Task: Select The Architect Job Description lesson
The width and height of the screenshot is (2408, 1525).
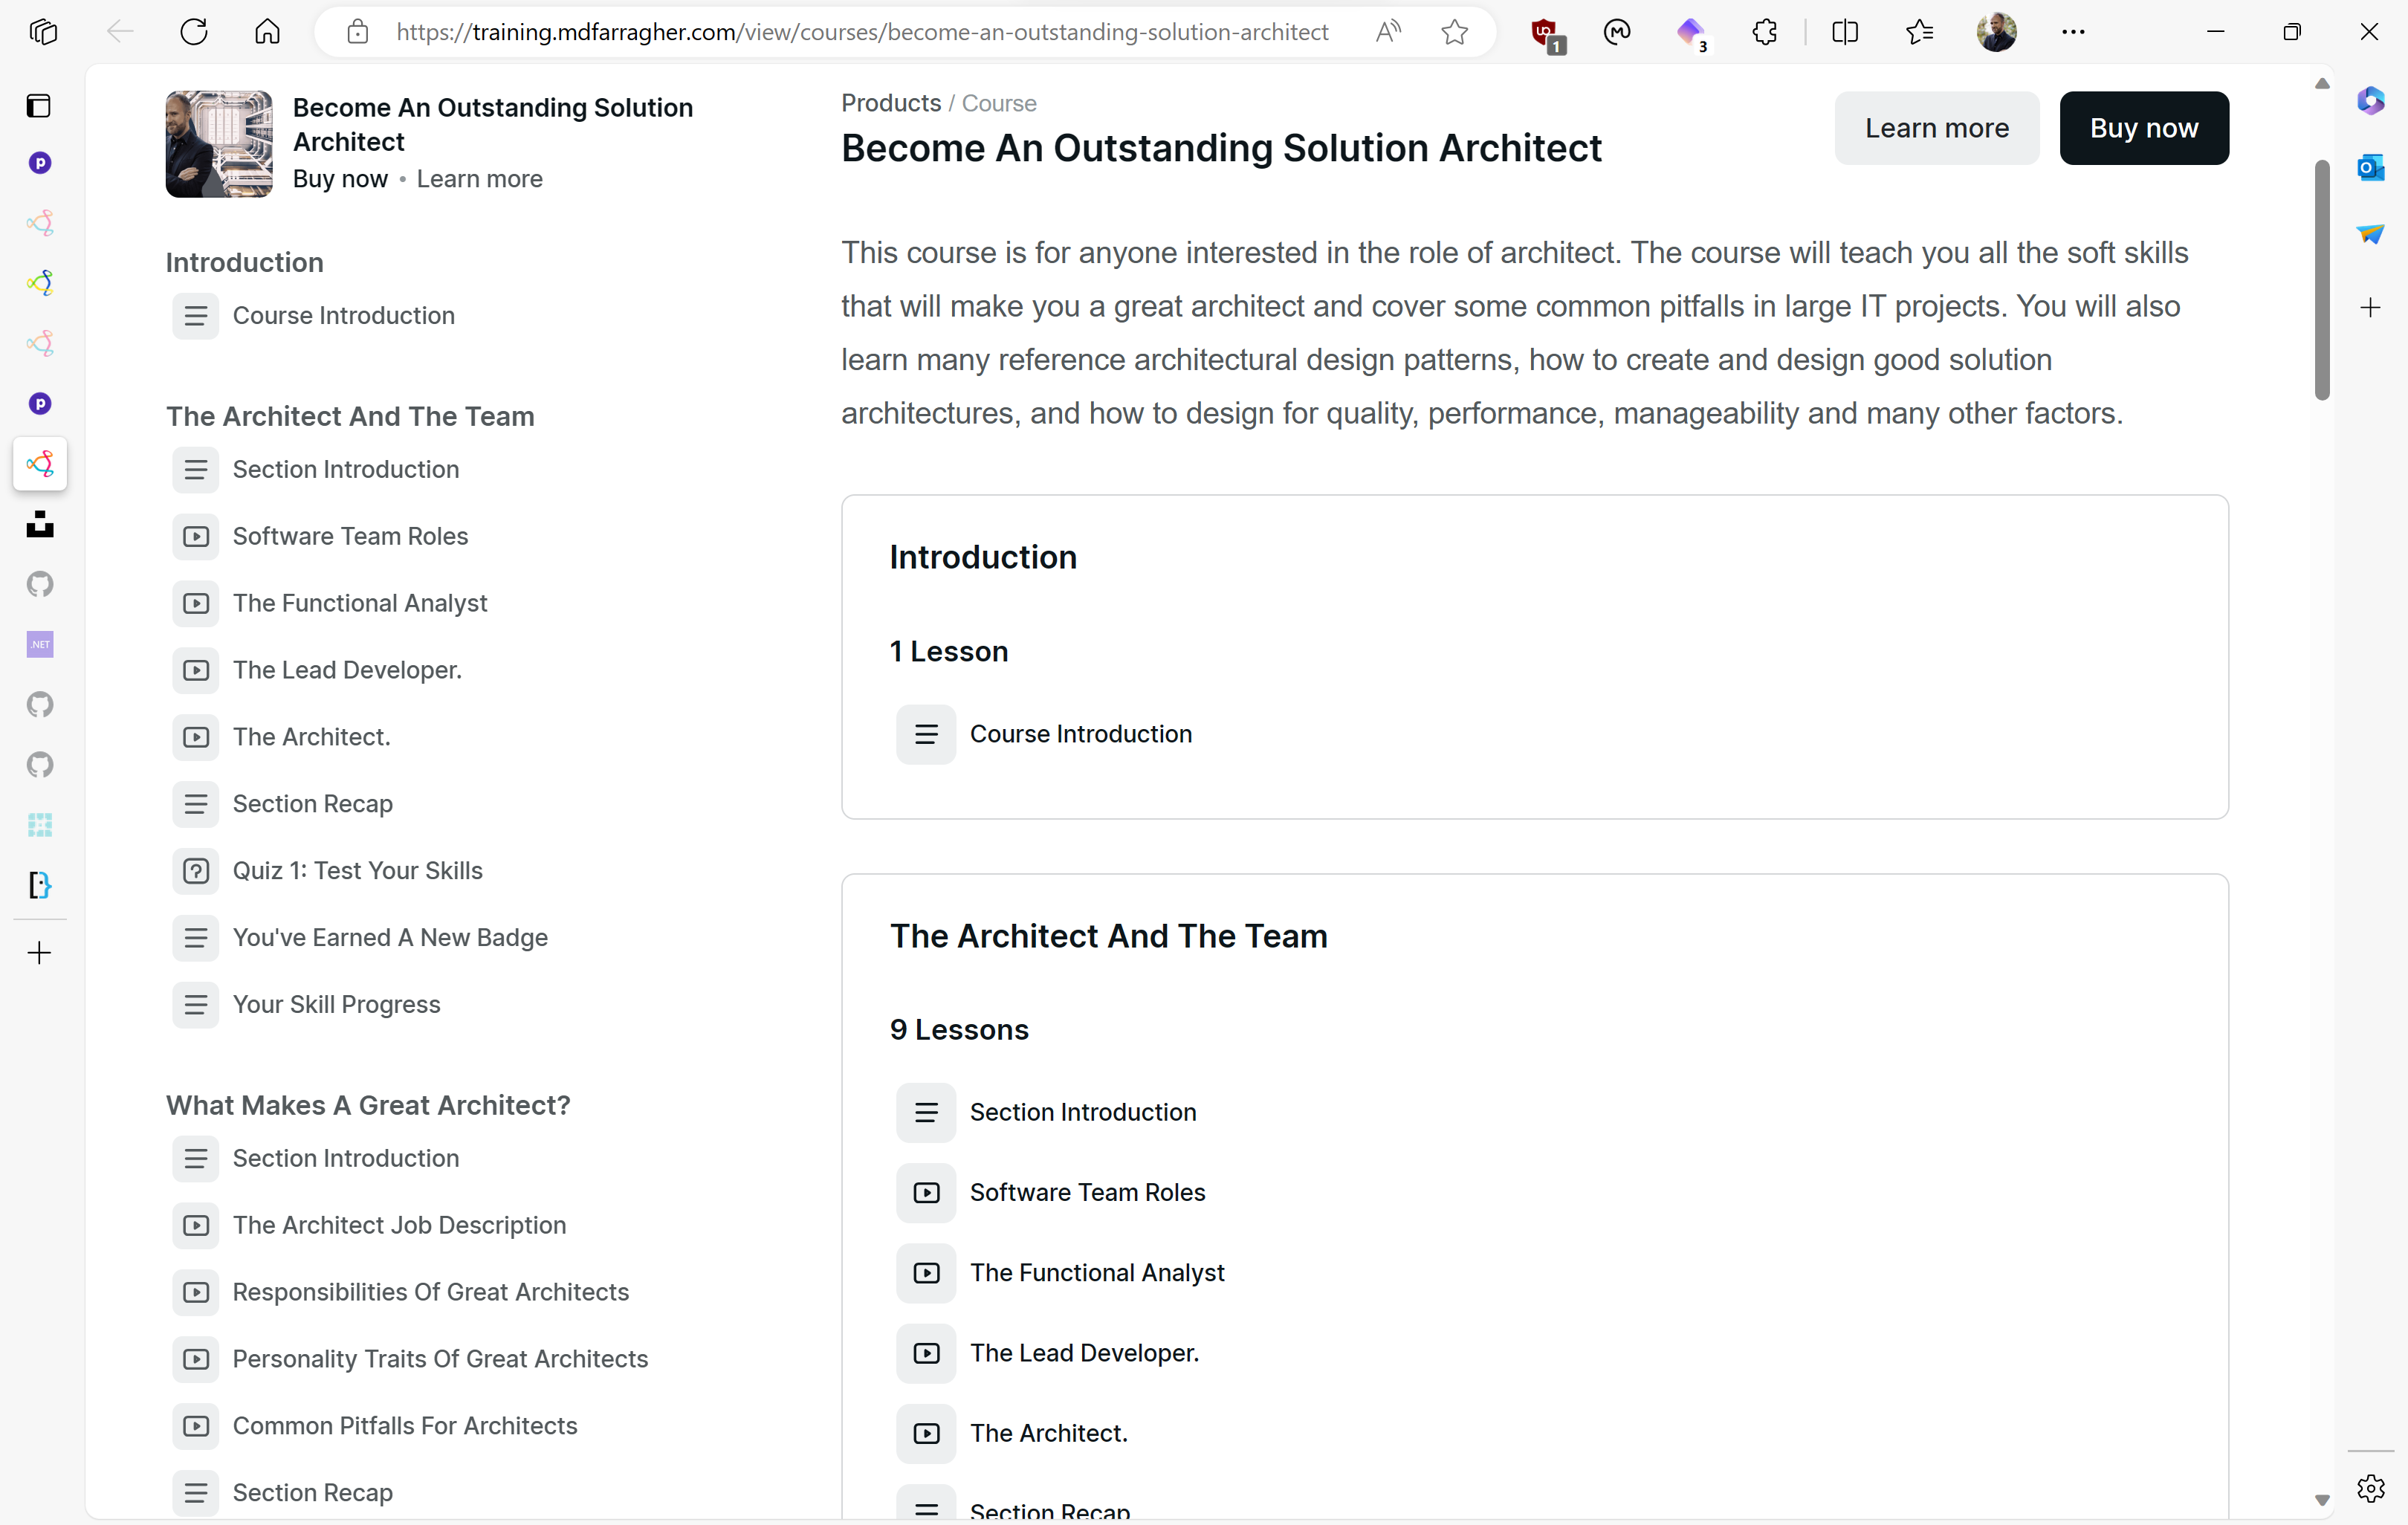Action: pyautogui.click(x=399, y=1225)
